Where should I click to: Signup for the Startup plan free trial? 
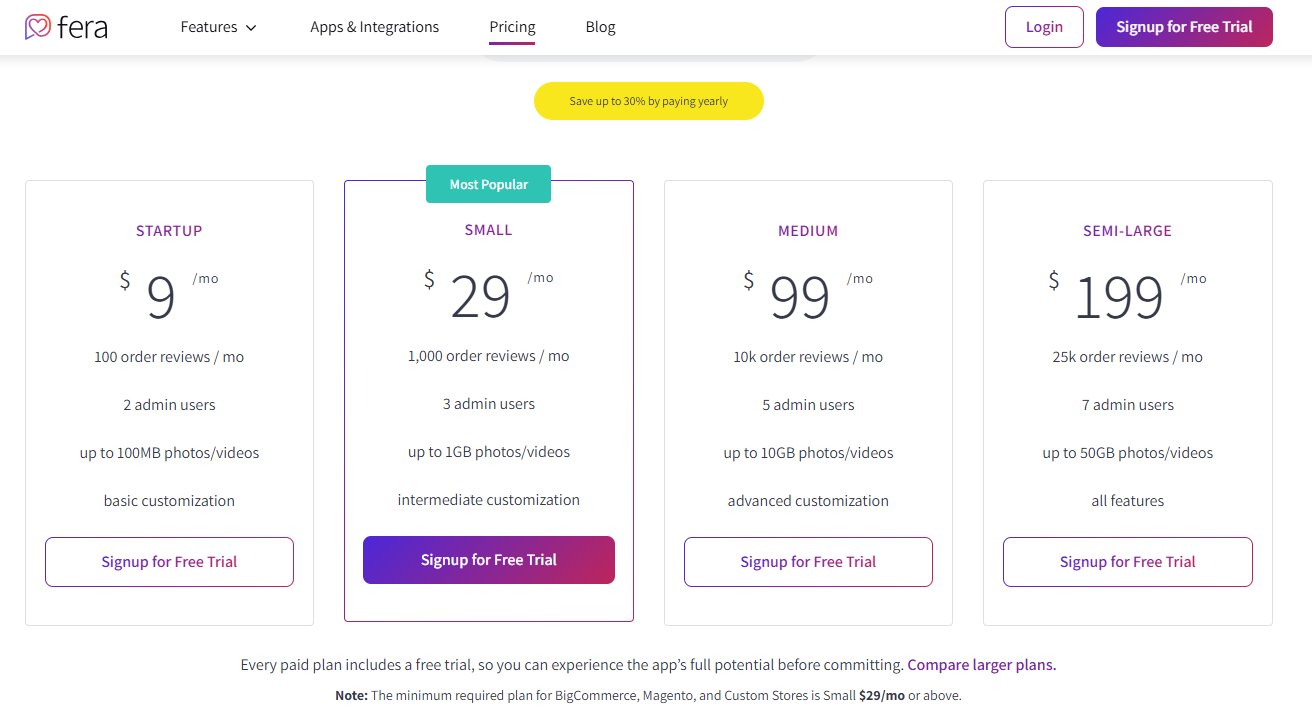(x=169, y=562)
